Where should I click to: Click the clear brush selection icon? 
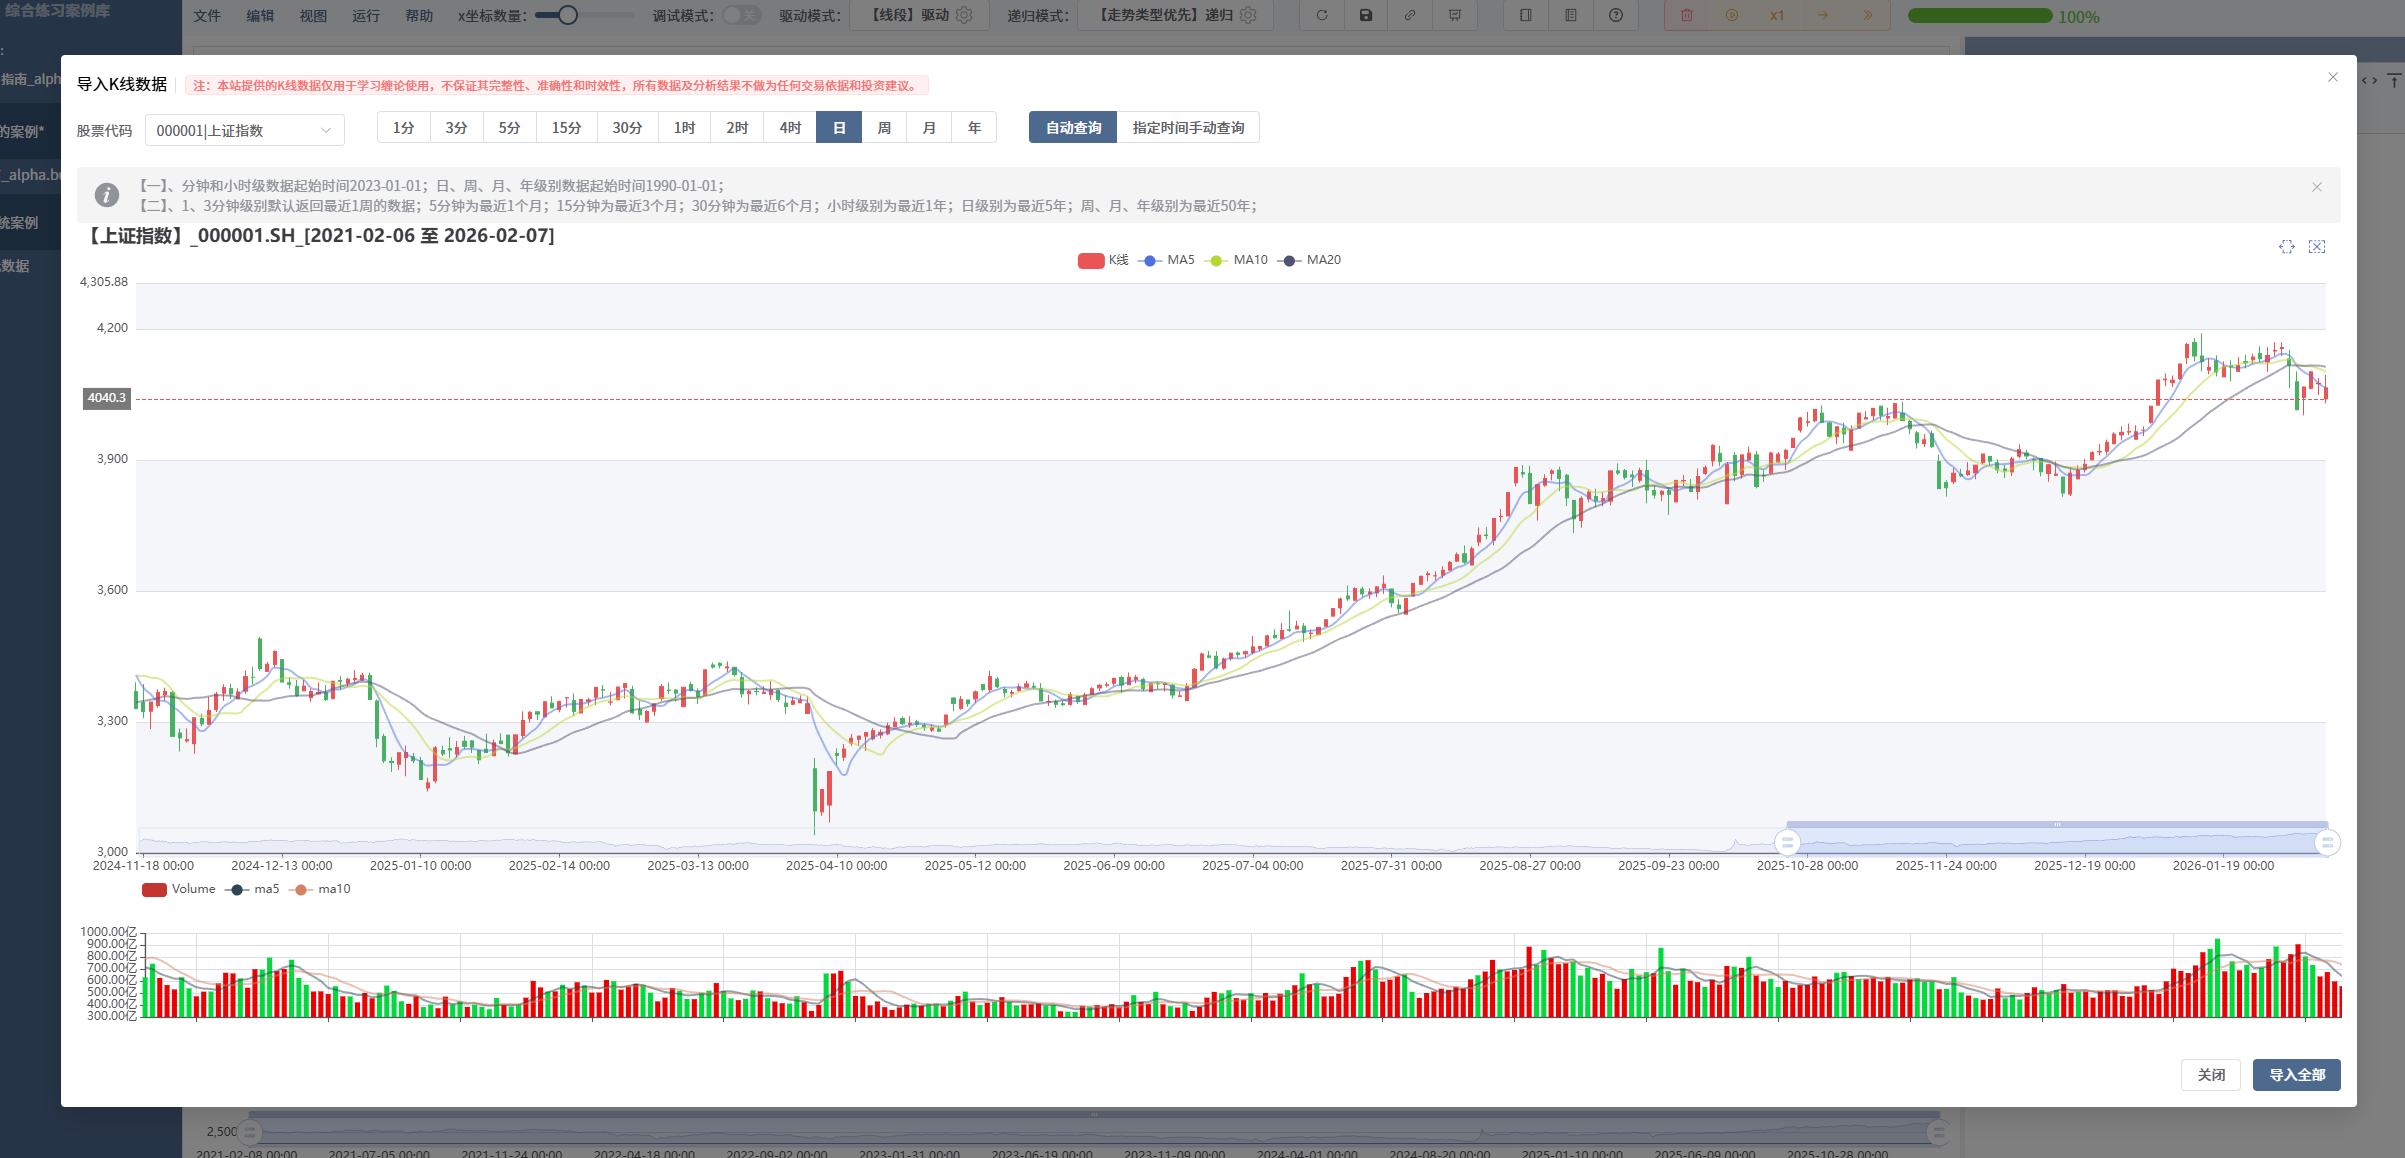tap(2316, 247)
